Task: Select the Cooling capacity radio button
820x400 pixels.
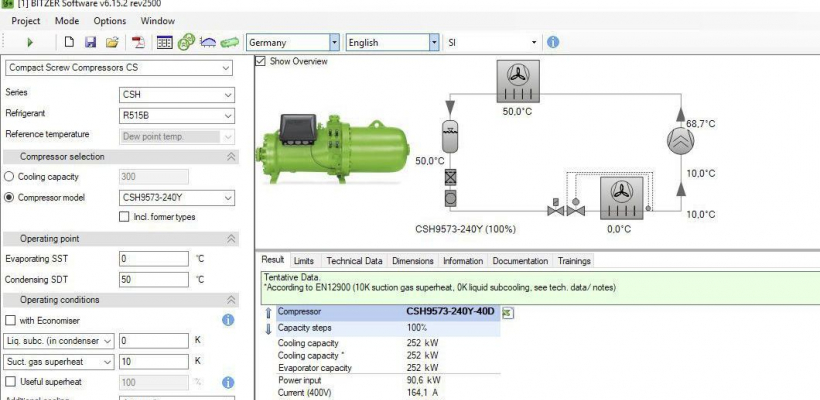Action: click(9, 177)
